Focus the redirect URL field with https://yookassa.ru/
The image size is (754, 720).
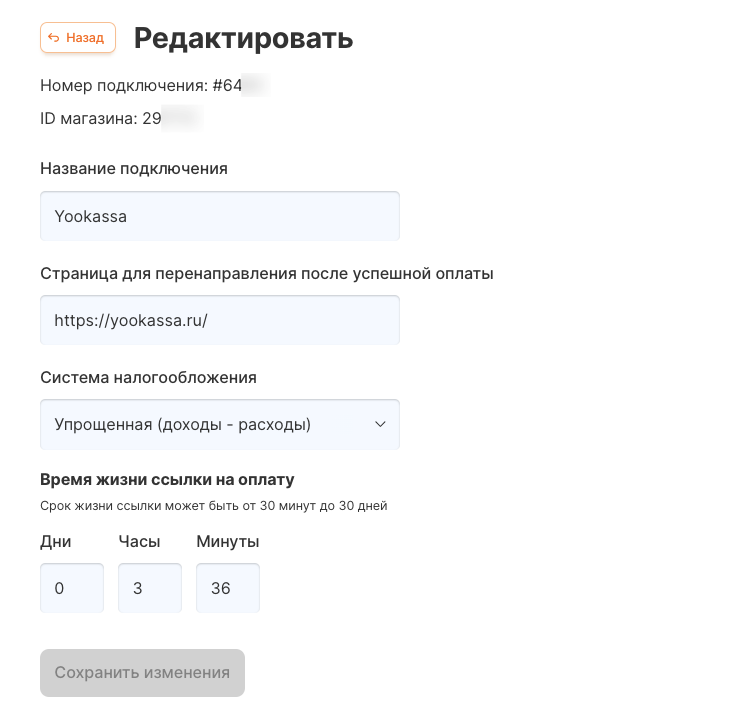220,320
